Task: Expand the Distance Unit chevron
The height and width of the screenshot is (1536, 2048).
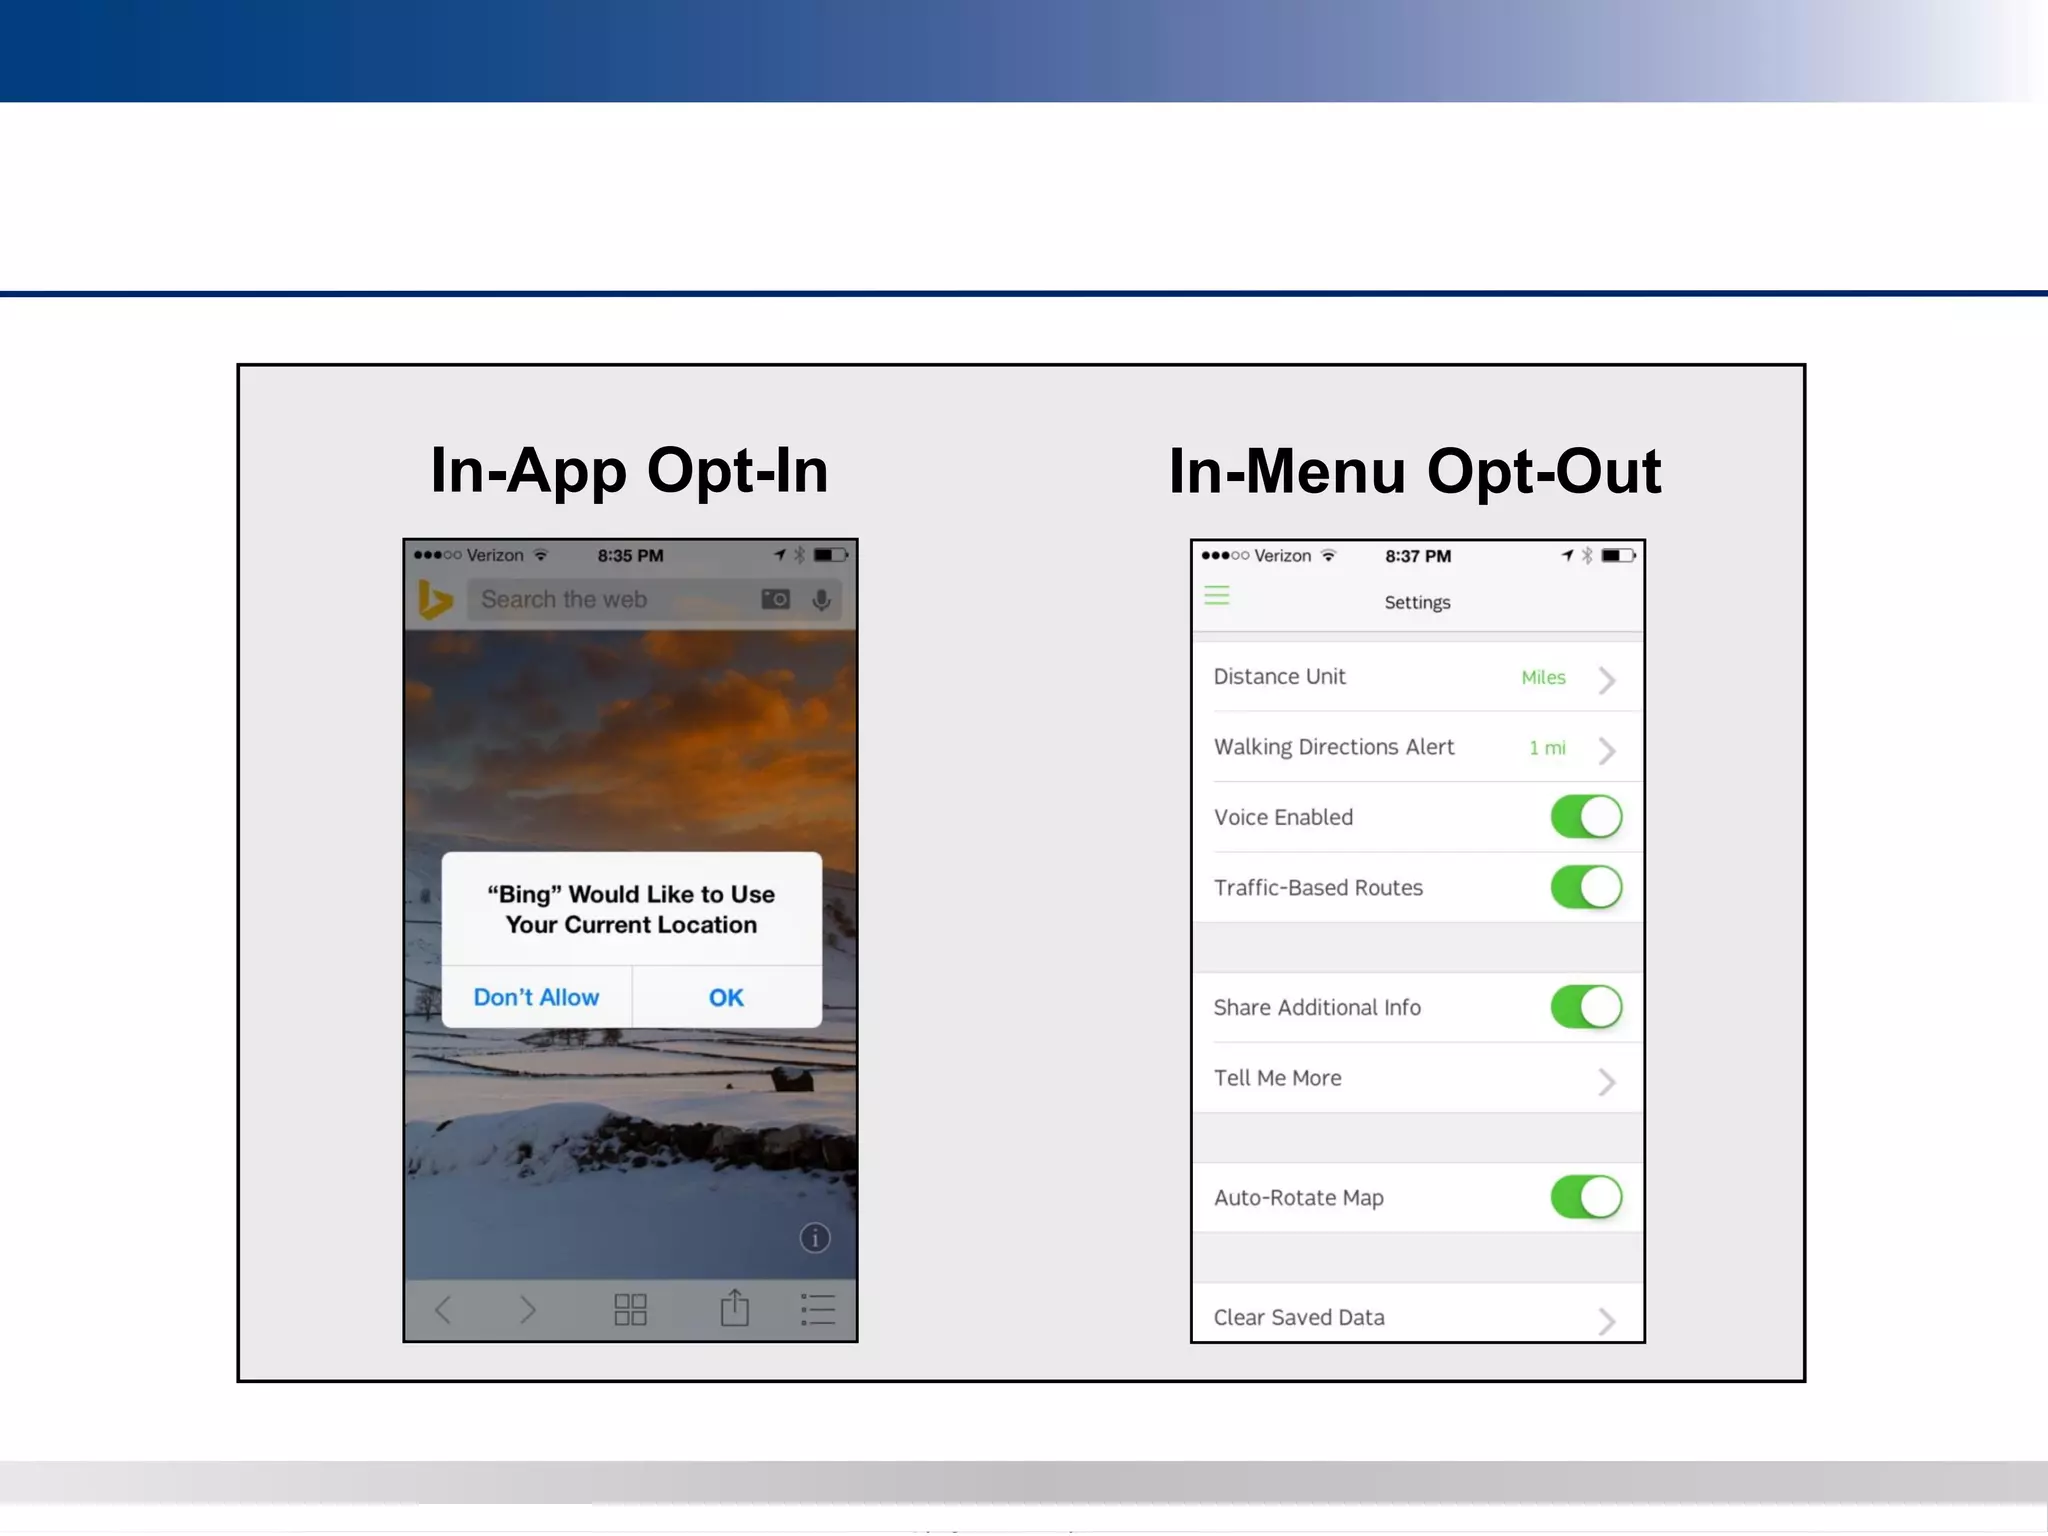Action: point(1607,680)
